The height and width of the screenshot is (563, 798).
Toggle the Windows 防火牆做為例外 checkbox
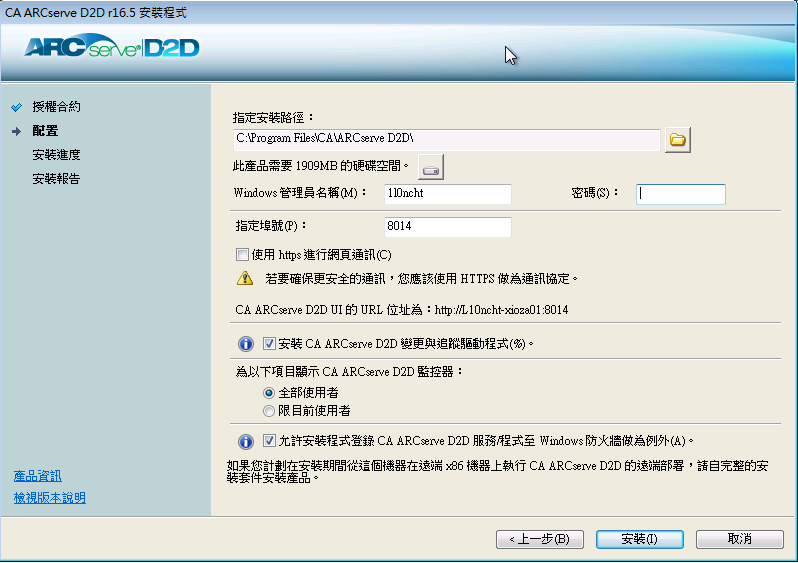tap(269, 441)
